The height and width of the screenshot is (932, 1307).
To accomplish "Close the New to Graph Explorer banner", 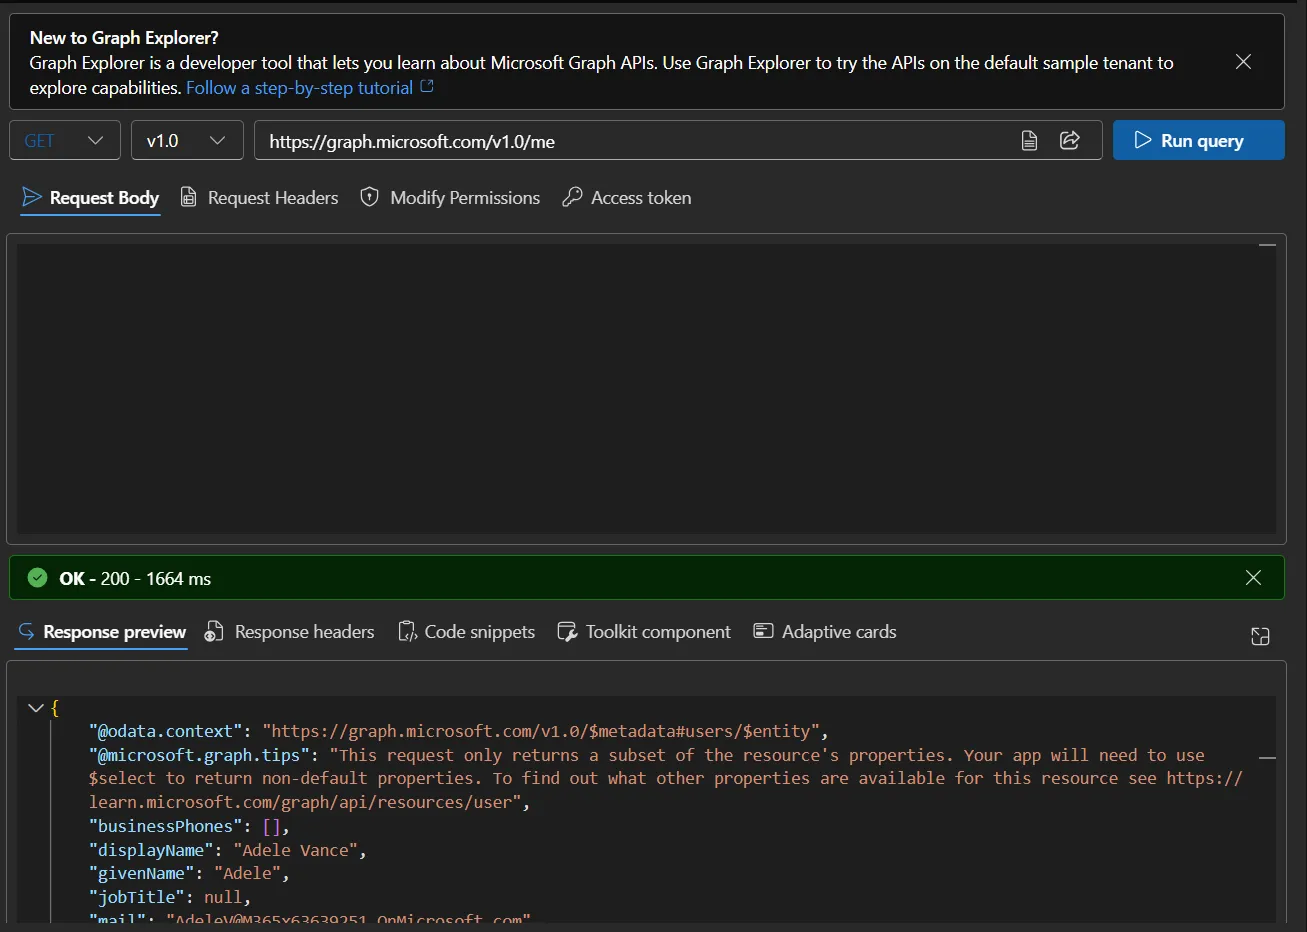I will [1243, 62].
